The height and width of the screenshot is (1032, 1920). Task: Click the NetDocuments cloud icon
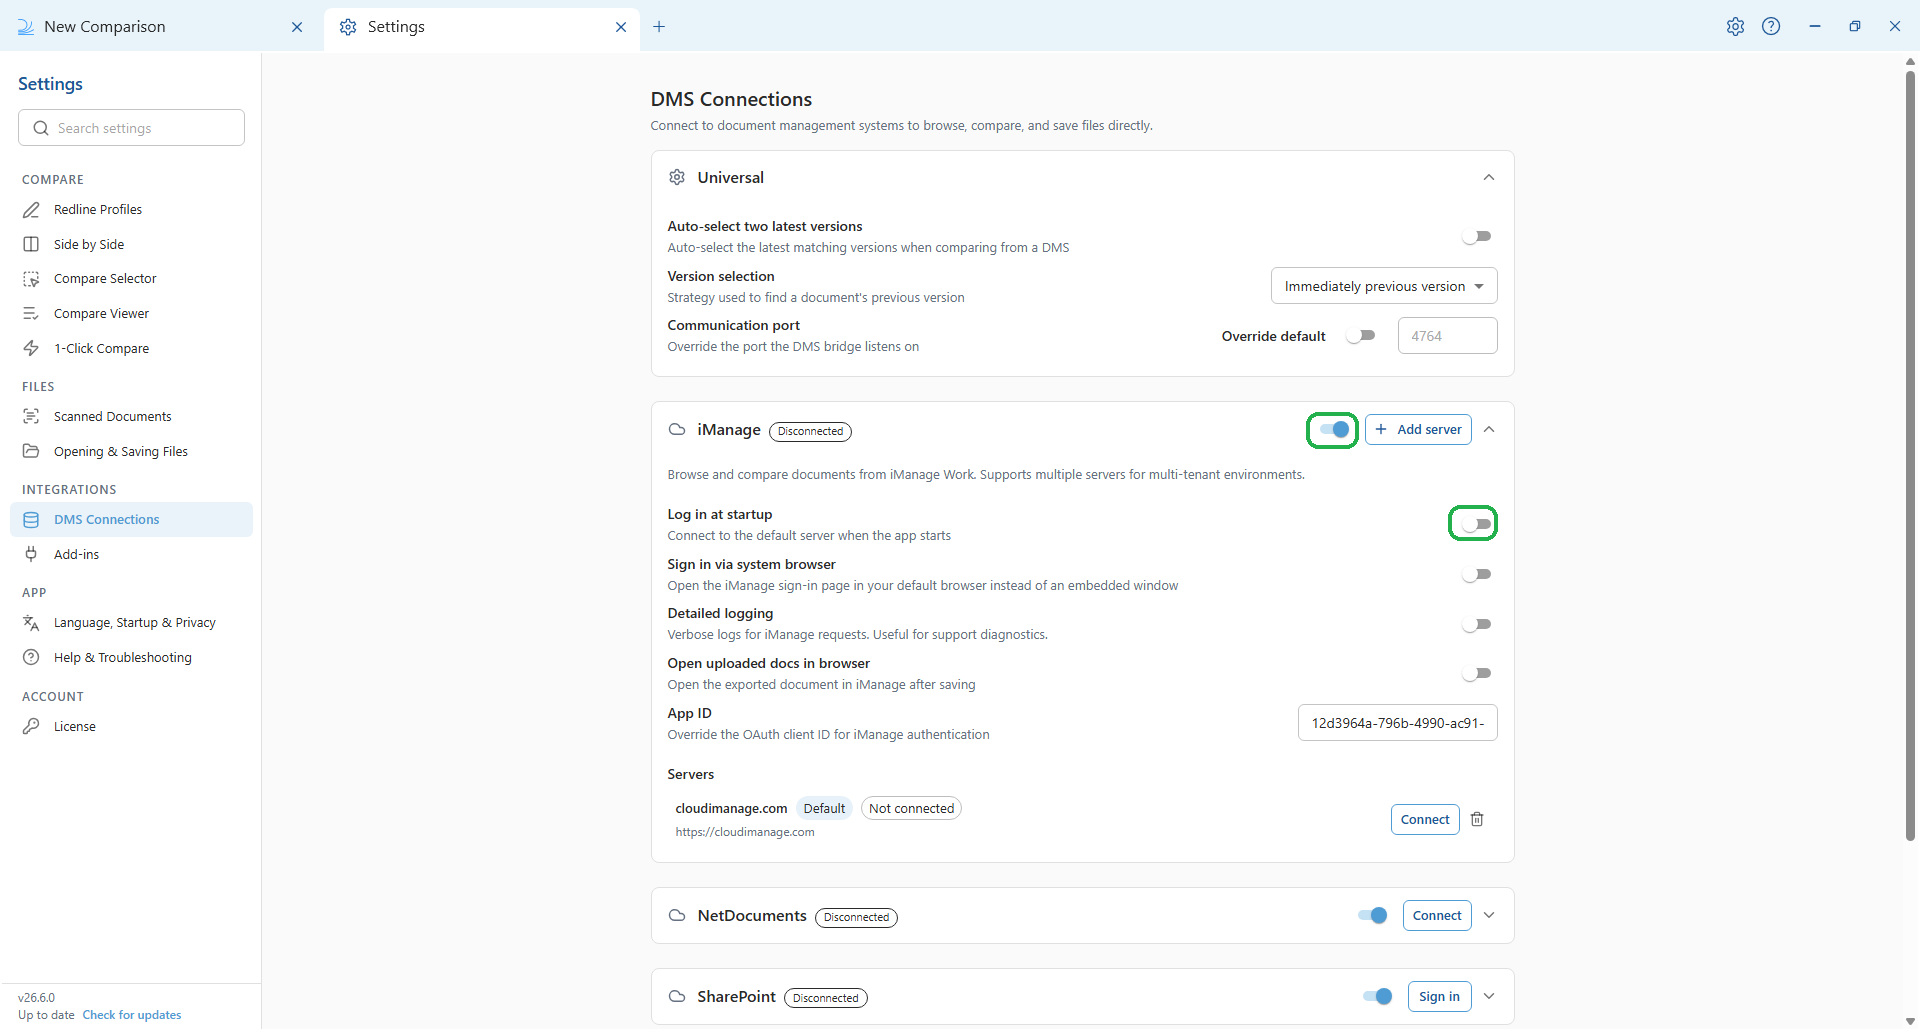tap(677, 916)
